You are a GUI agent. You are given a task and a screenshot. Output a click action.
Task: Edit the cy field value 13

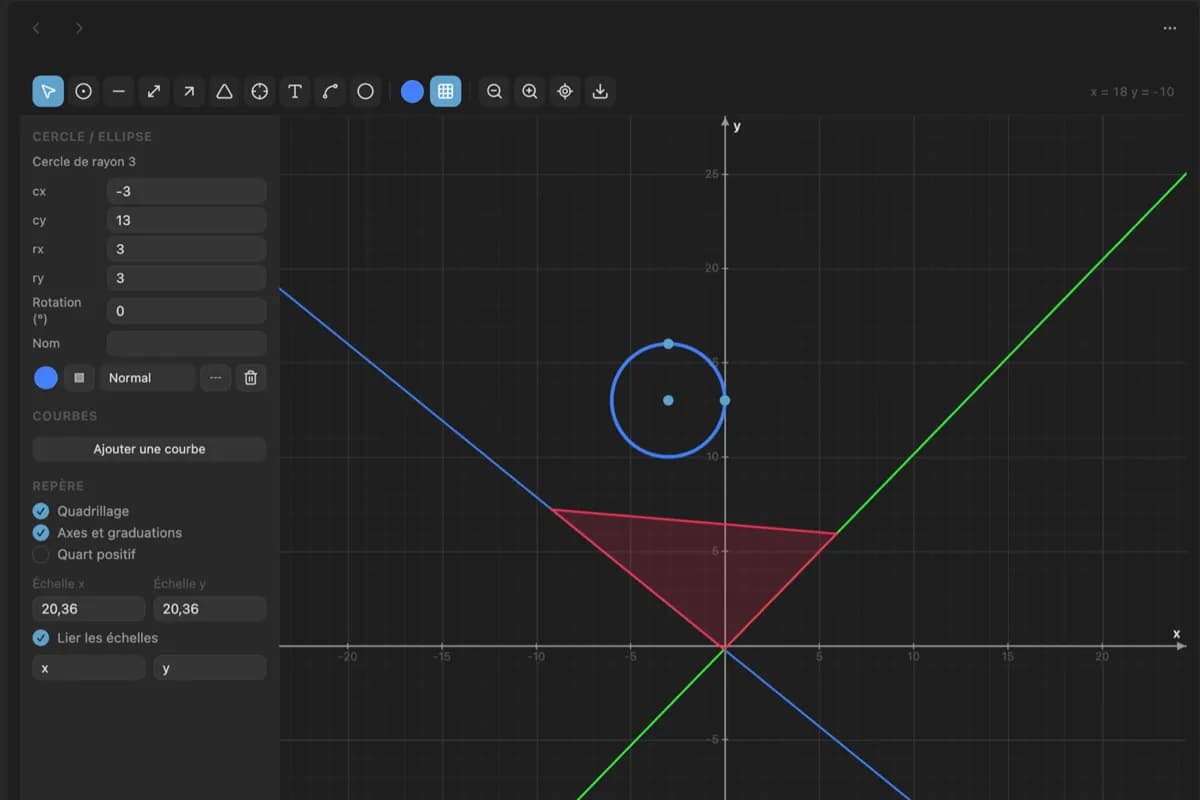pyautogui.click(x=186, y=220)
